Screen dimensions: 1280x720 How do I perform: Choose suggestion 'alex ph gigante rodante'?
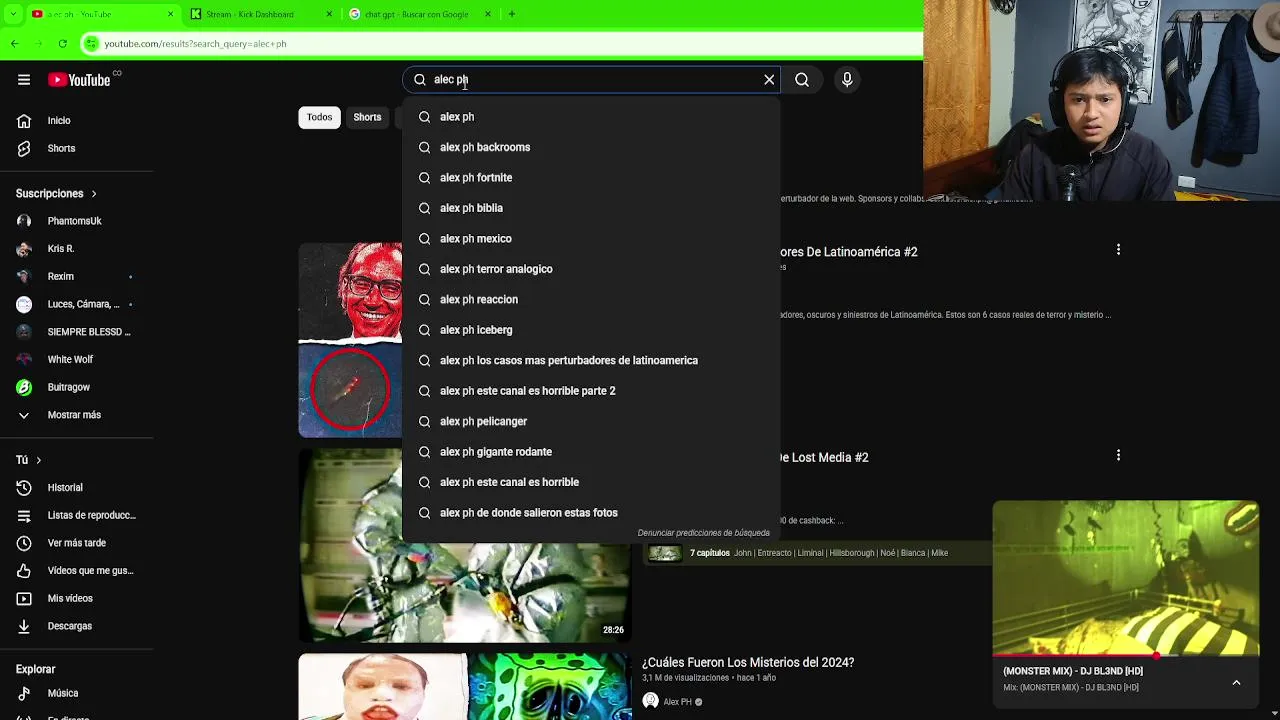591,452
